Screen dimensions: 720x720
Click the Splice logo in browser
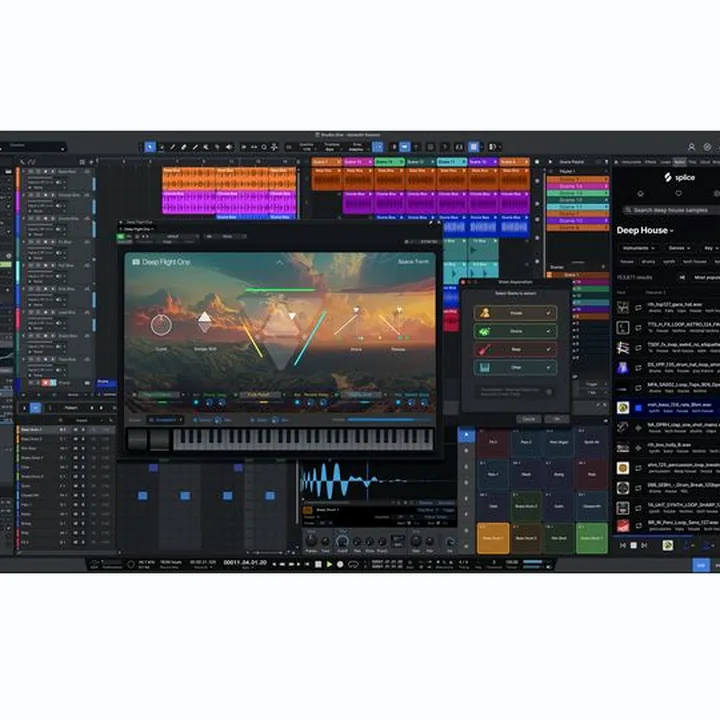coord(680,177)
